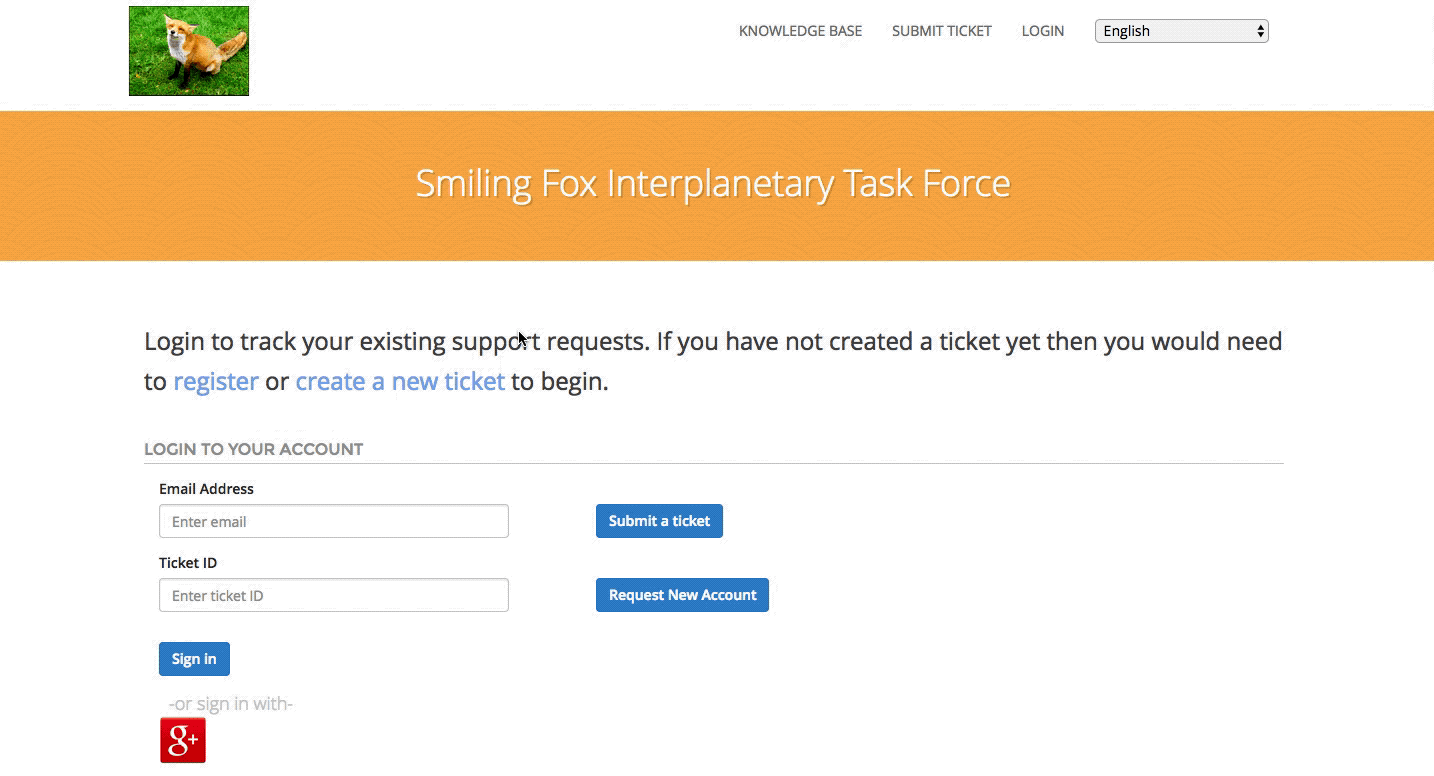1434x776 pixels.
Task: Click the LOGIN TO YOUR ACCOUNT section heading
Action: click(x=253, y=449)
